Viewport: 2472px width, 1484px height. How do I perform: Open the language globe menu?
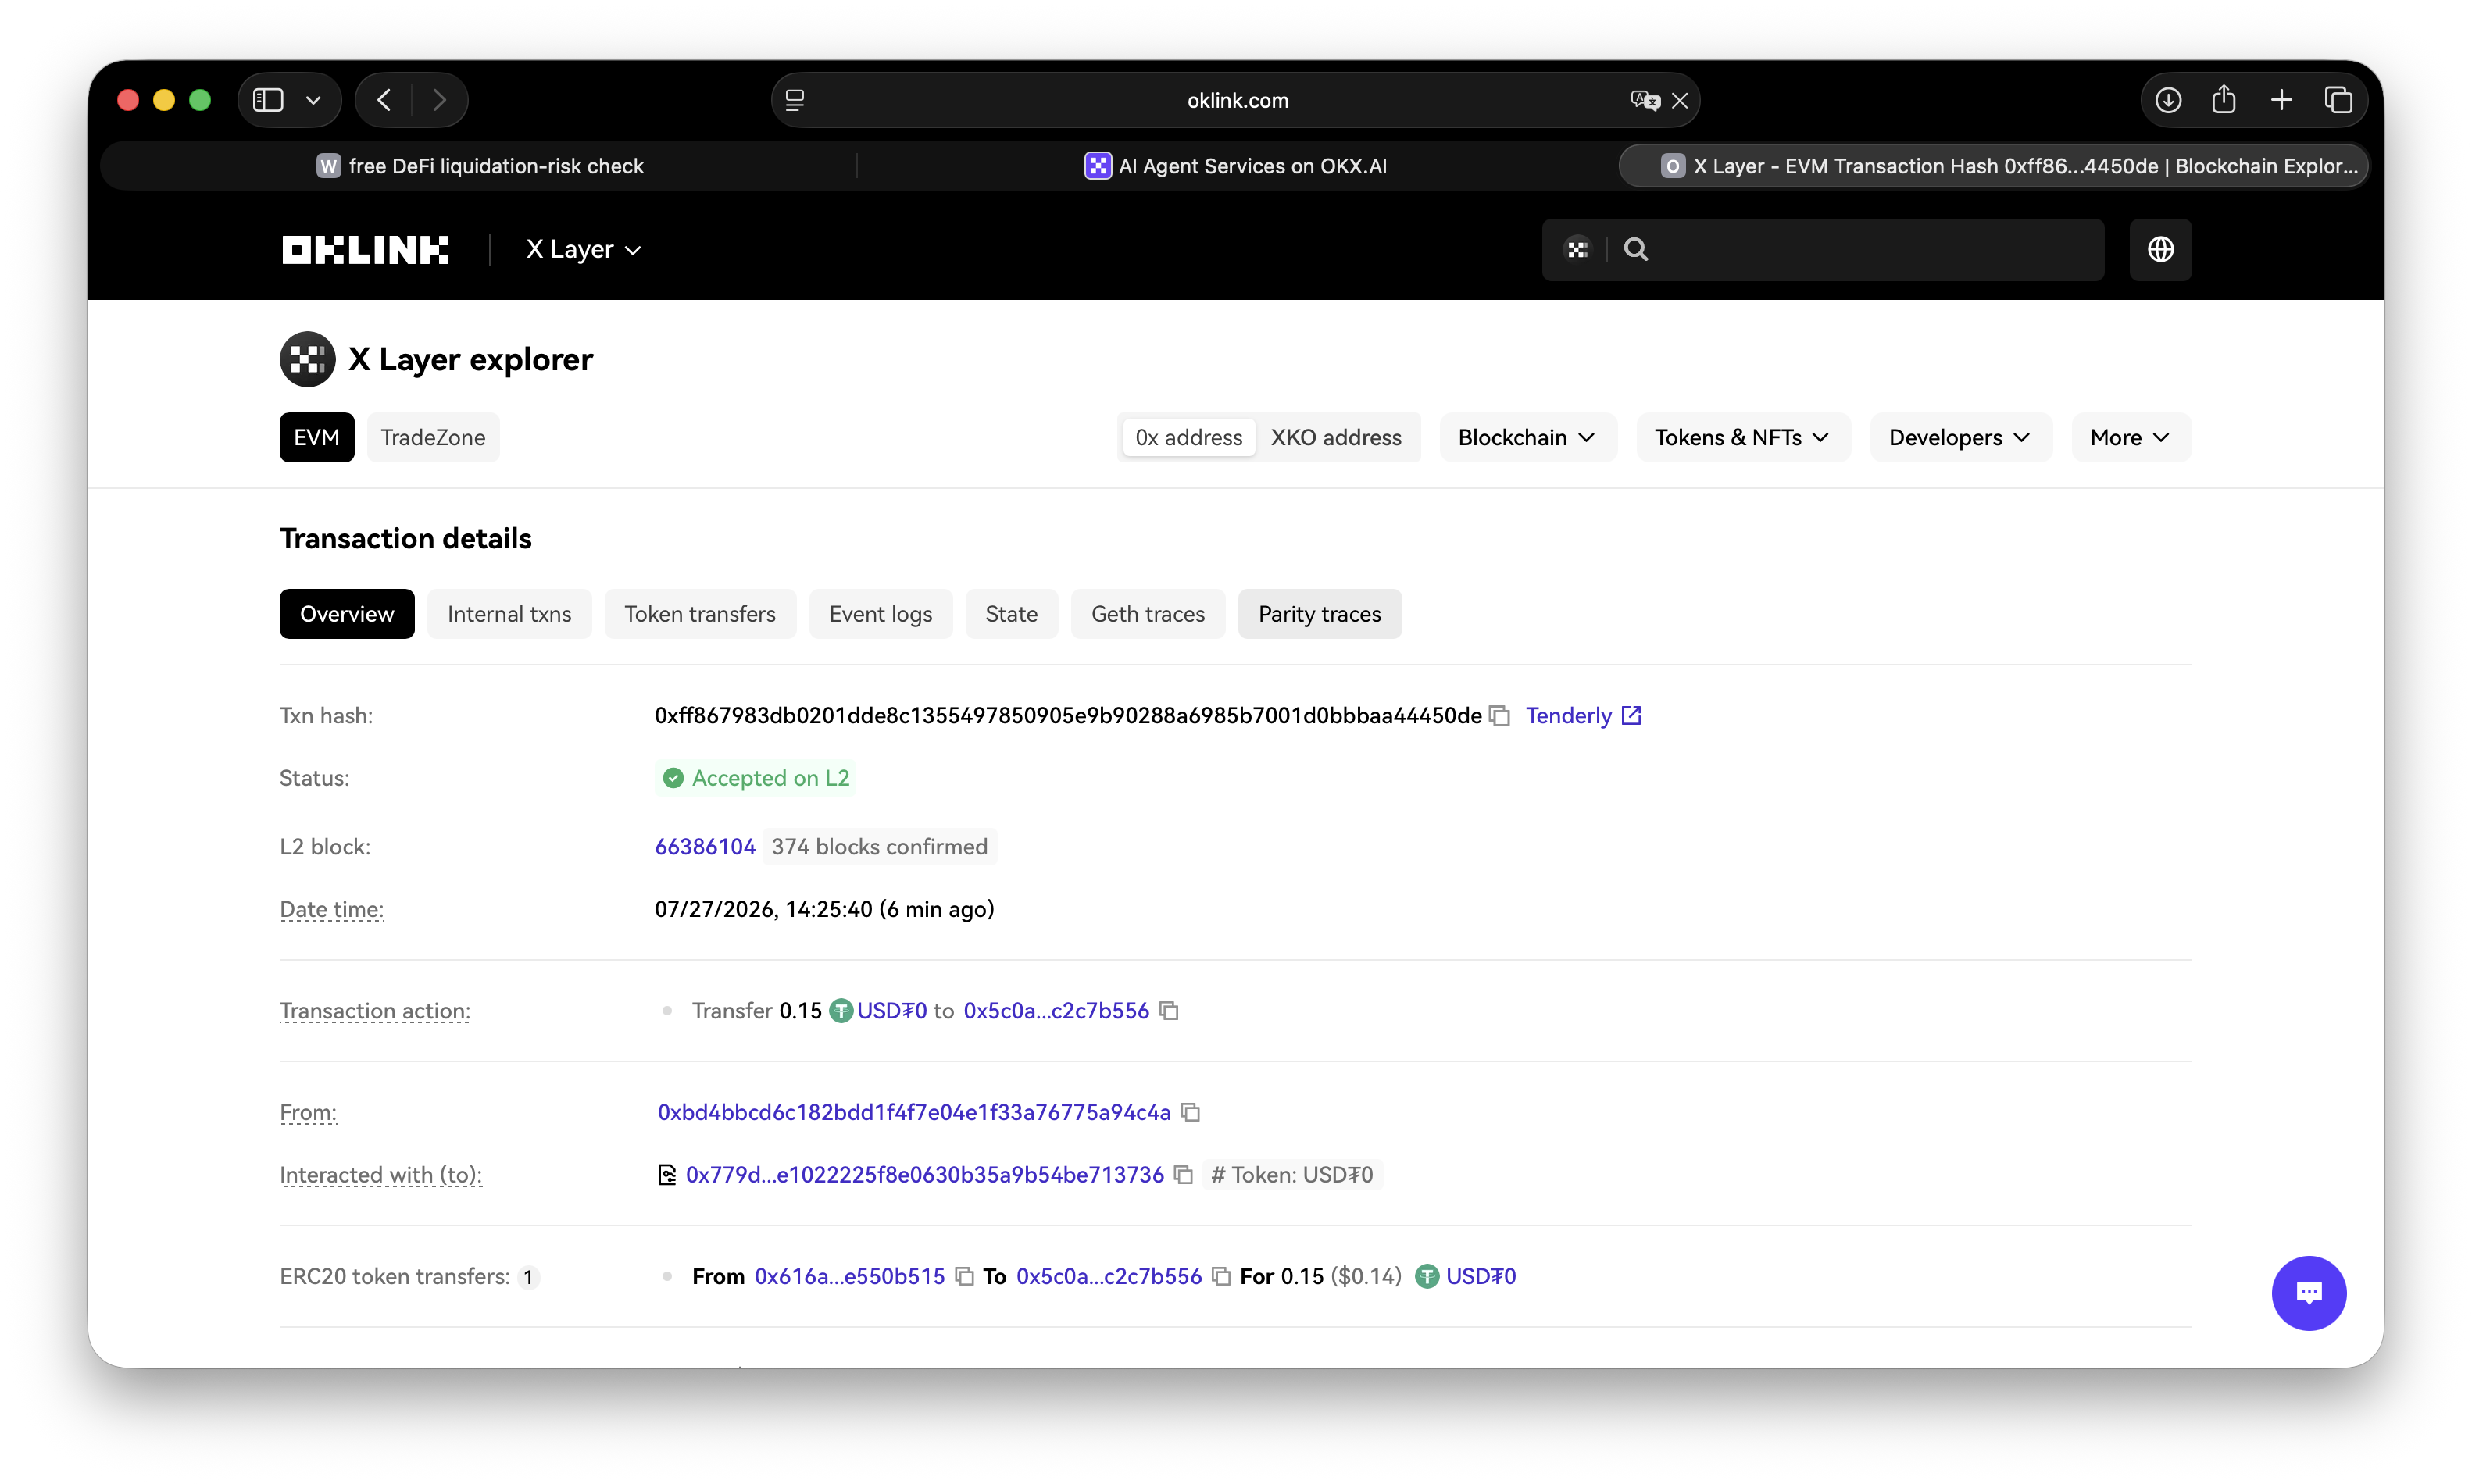(2160, 250)
